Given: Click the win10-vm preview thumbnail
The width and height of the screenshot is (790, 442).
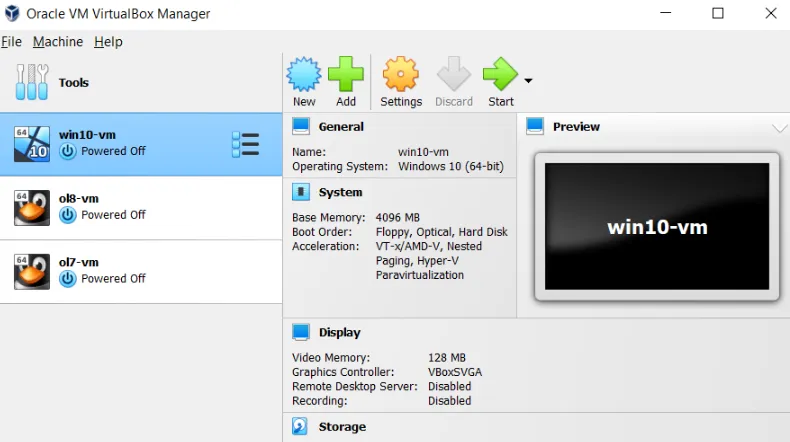Looking at the screenshot, I should [657, 226].
